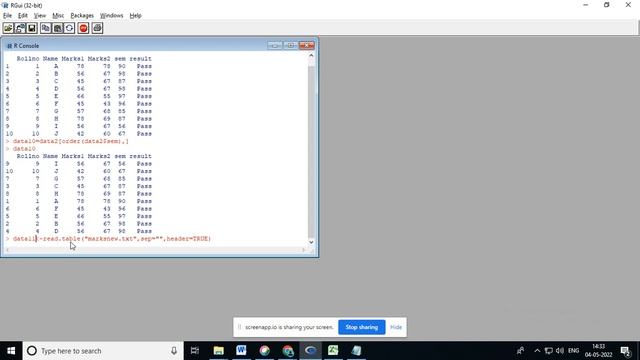Click the R Console vertical scrollbar down arrow
This screenshot has width=640, height=360.
(311, 242)
